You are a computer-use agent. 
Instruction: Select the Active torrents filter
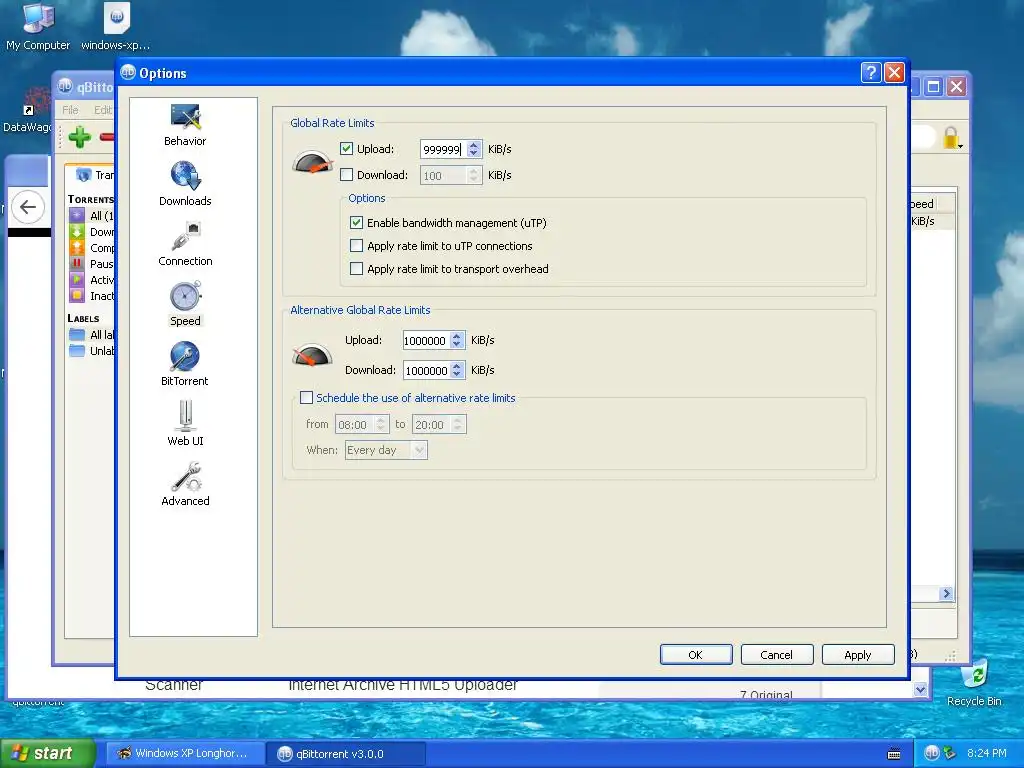click(x=92, y=280)
